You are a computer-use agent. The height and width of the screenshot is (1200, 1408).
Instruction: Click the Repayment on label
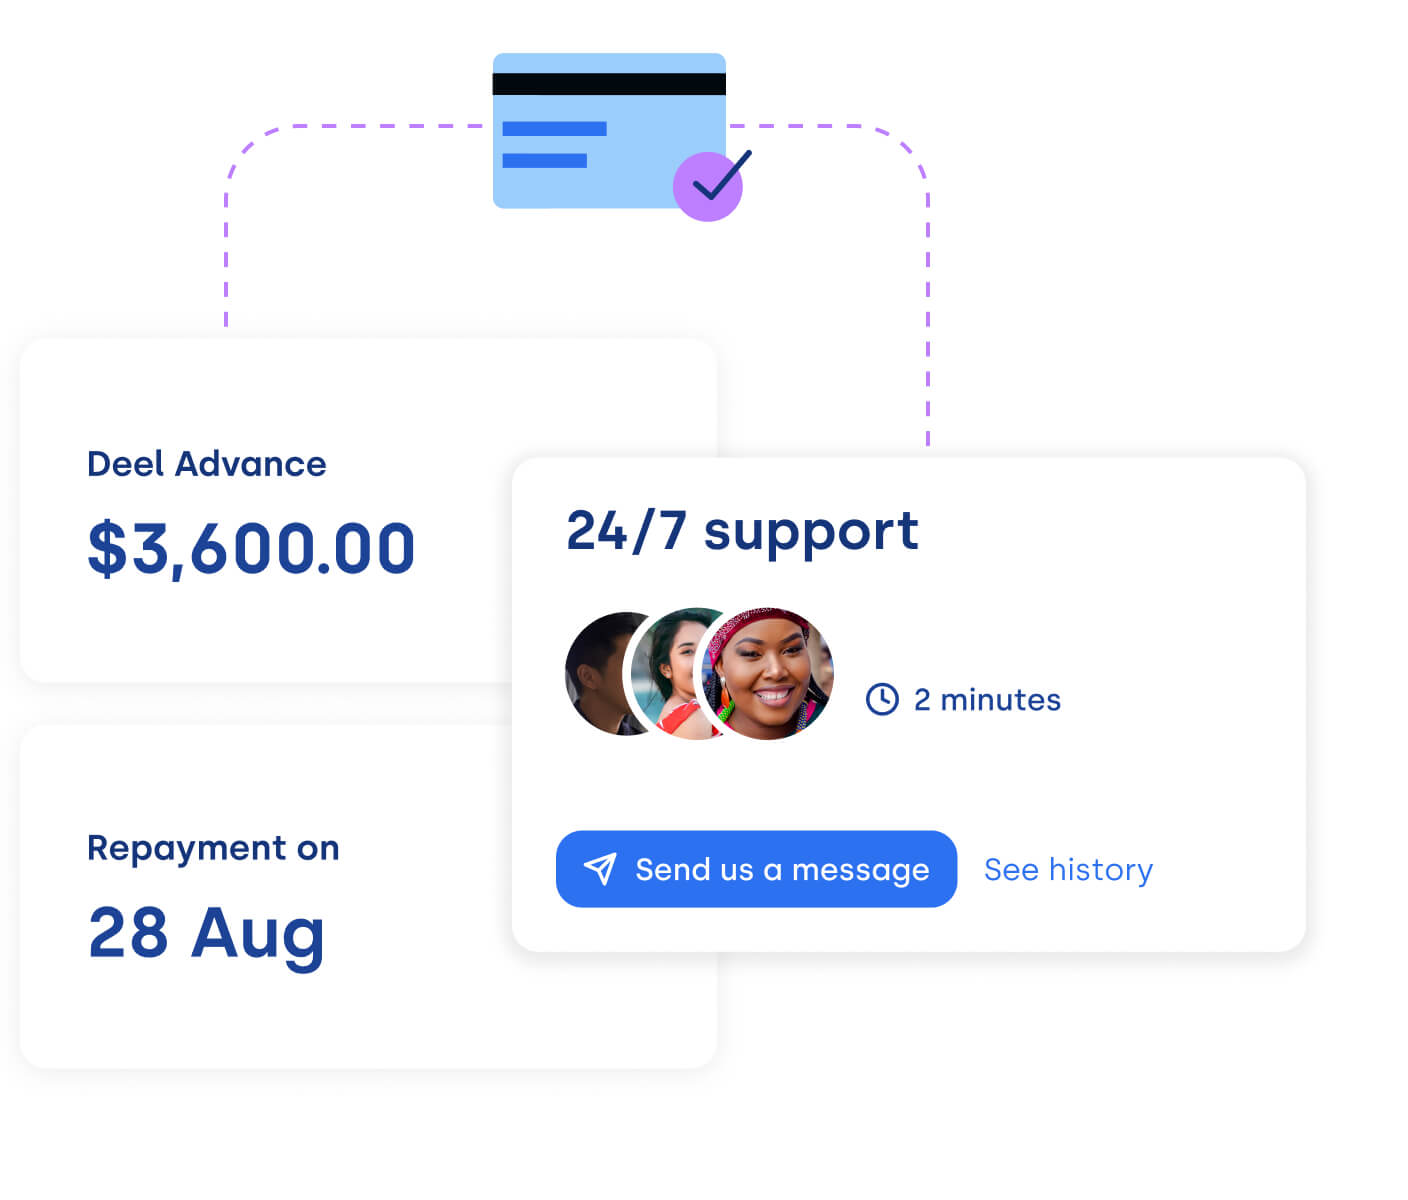(x=213, y=848)
